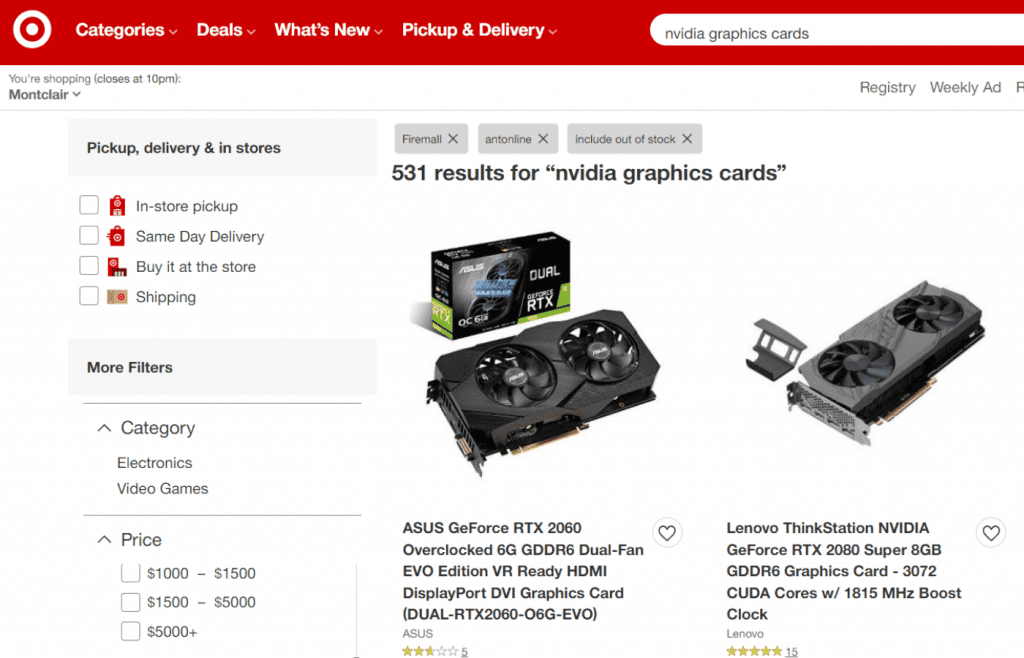Click the Pickup, delivery & in stores heading
Screen dimensions: 1024x658
point(184,148)
